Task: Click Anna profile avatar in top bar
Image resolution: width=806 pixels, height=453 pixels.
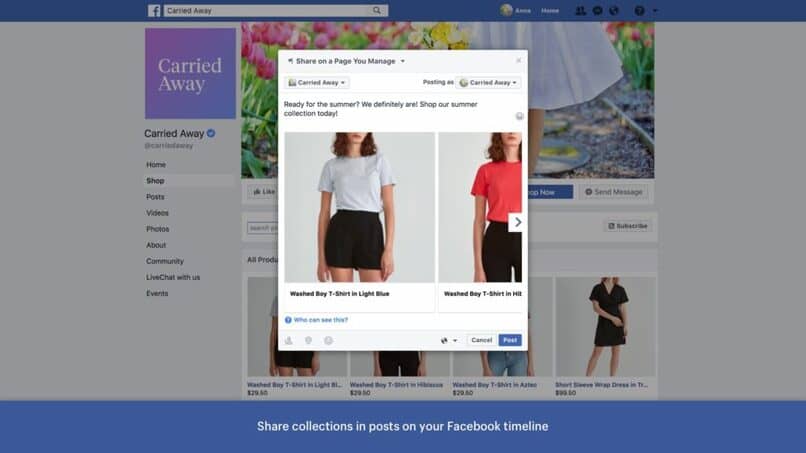Action: coord(506,10)
